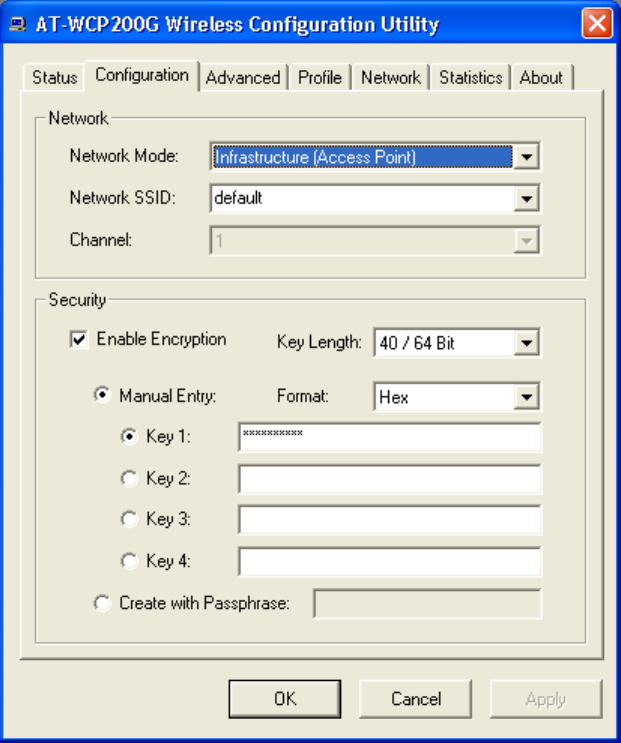This screenshot has height=743, width=621.
Task: Select the Manual Entry radio button
Action: click(x=102, y=395)
